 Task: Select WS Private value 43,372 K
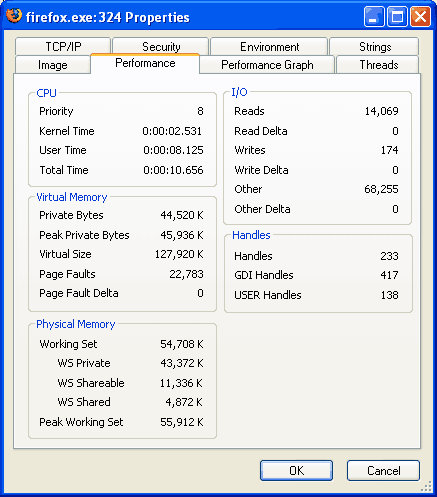point(182,363)
